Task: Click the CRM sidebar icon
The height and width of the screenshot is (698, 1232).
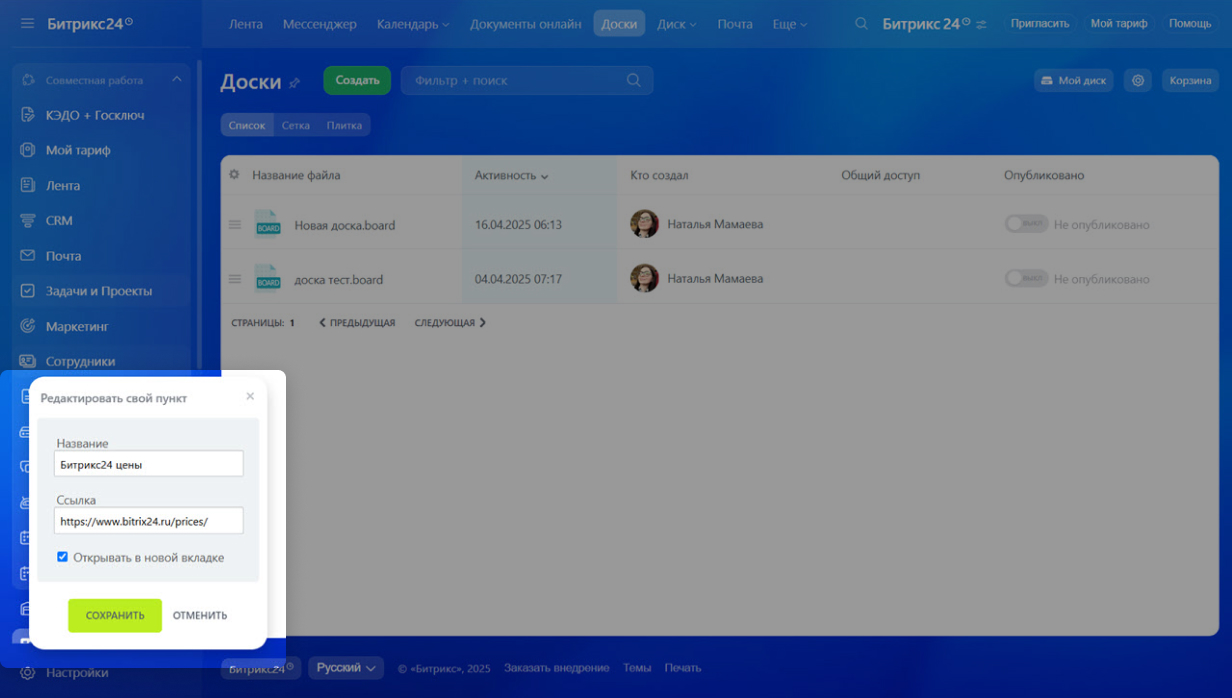Action: coord(28,220)
